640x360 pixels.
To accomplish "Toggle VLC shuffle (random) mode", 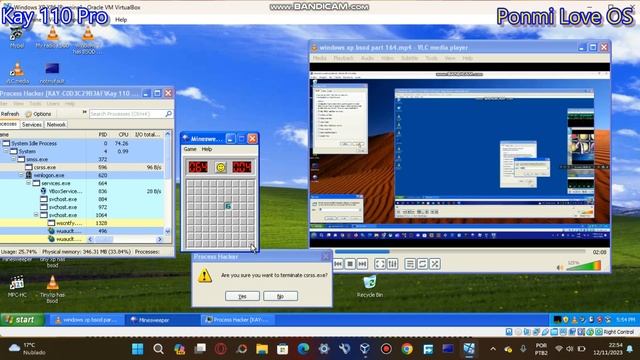I will click(x=435, y=264).
